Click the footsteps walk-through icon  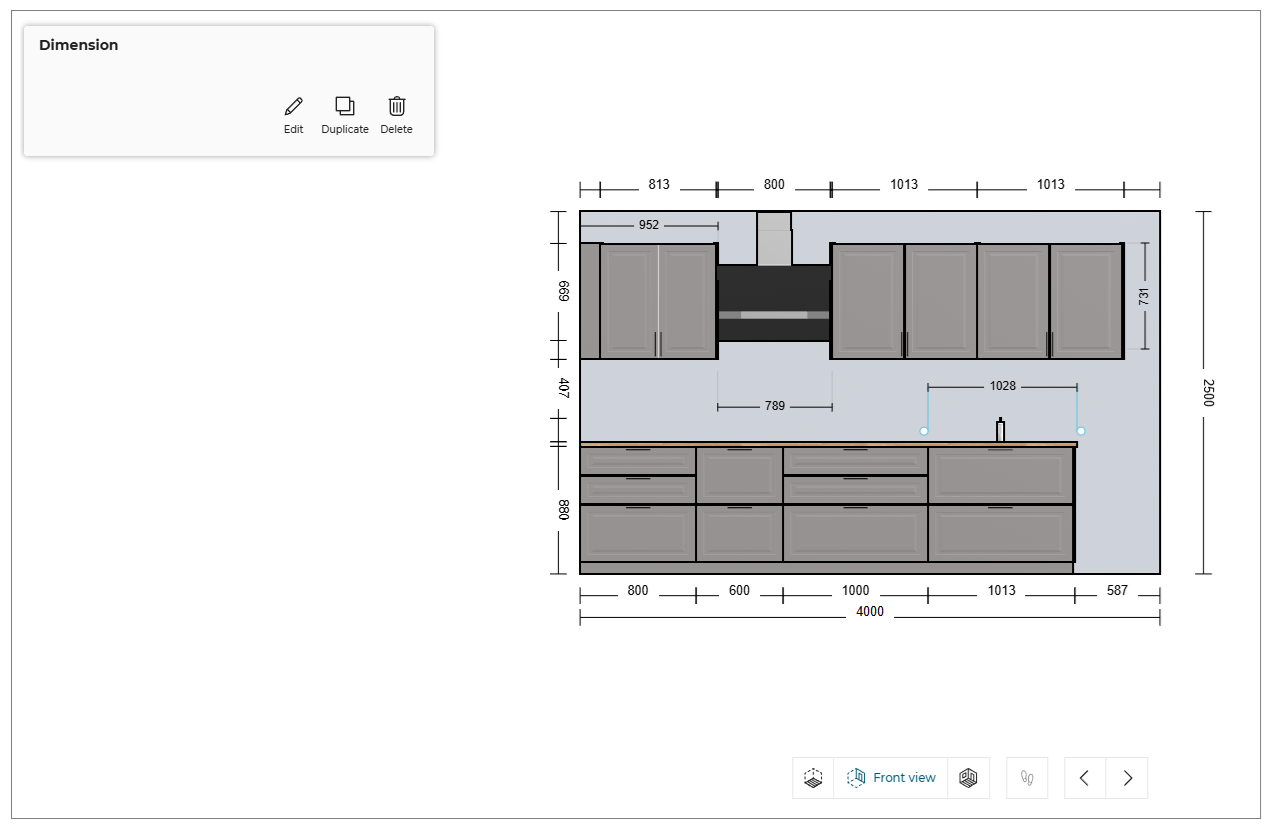pos(1026,778)
